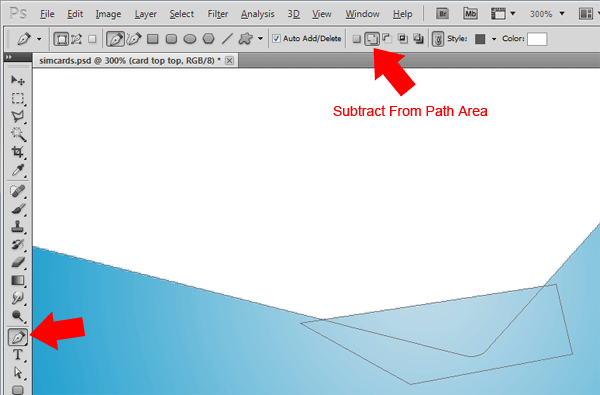Select Create New Shape Layer option
This screenshot has width=600, height=395.
pos(356,39)
